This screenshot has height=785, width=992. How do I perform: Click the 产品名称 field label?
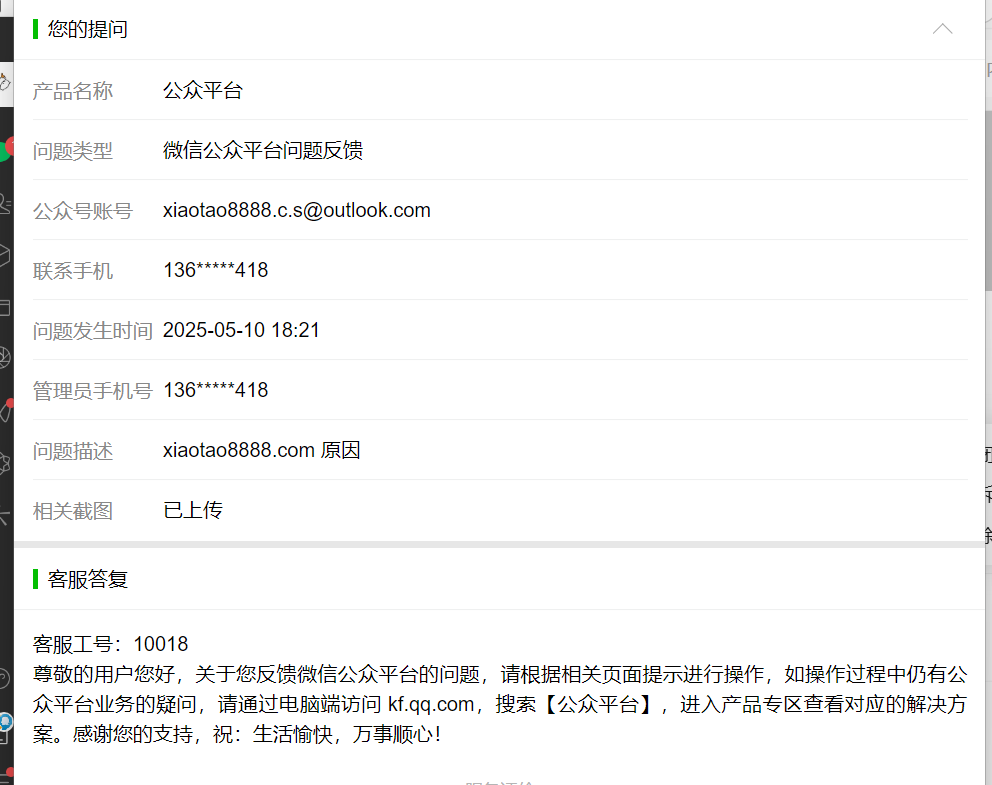[x=73, y=91]
